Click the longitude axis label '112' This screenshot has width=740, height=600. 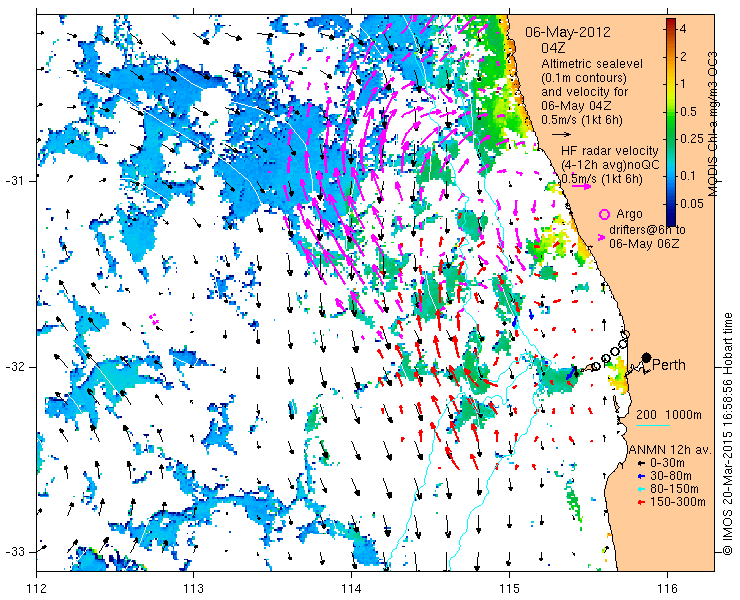36,589
